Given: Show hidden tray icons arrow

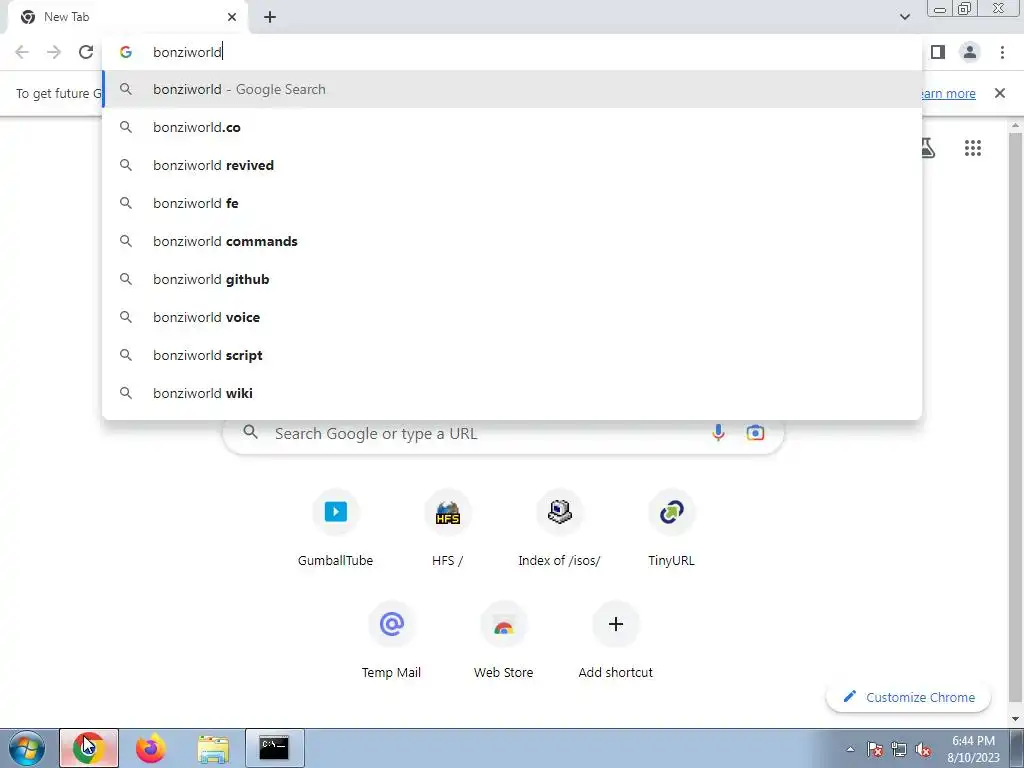Looking at the screenshot, I should 850,749.
